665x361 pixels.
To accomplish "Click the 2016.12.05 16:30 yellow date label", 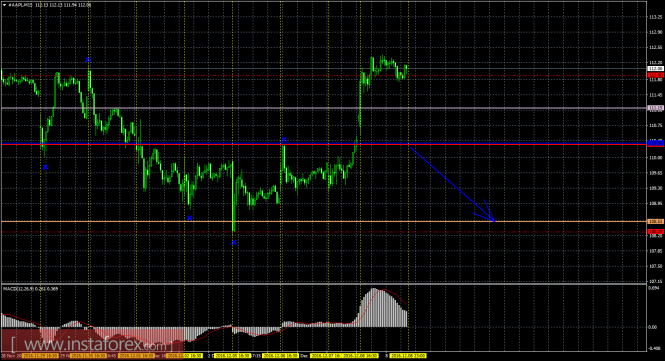I will click(x=232, y=356).
